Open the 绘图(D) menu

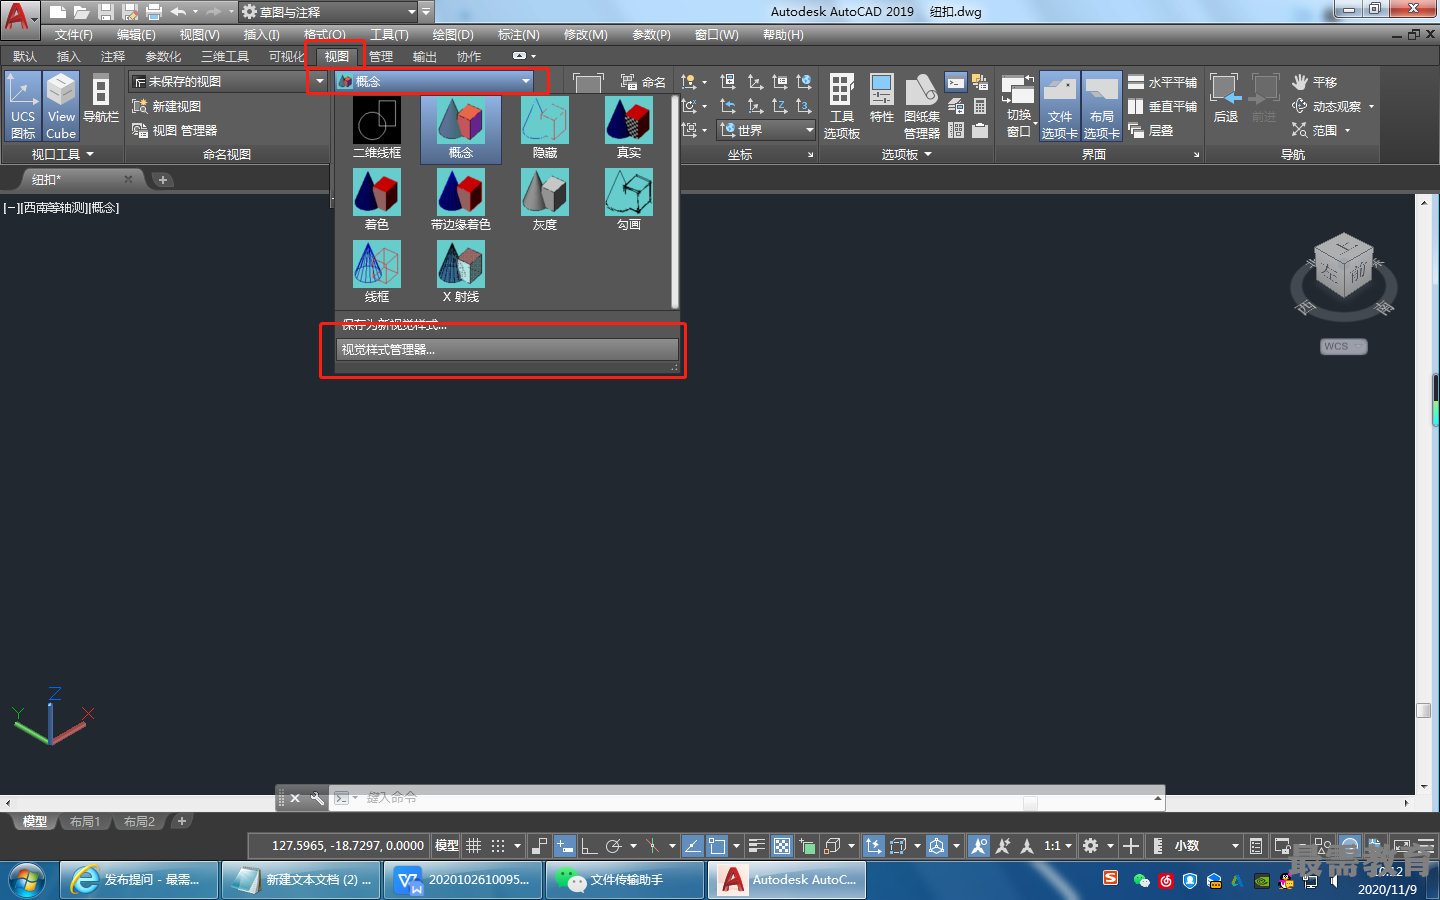coord(453,35)
